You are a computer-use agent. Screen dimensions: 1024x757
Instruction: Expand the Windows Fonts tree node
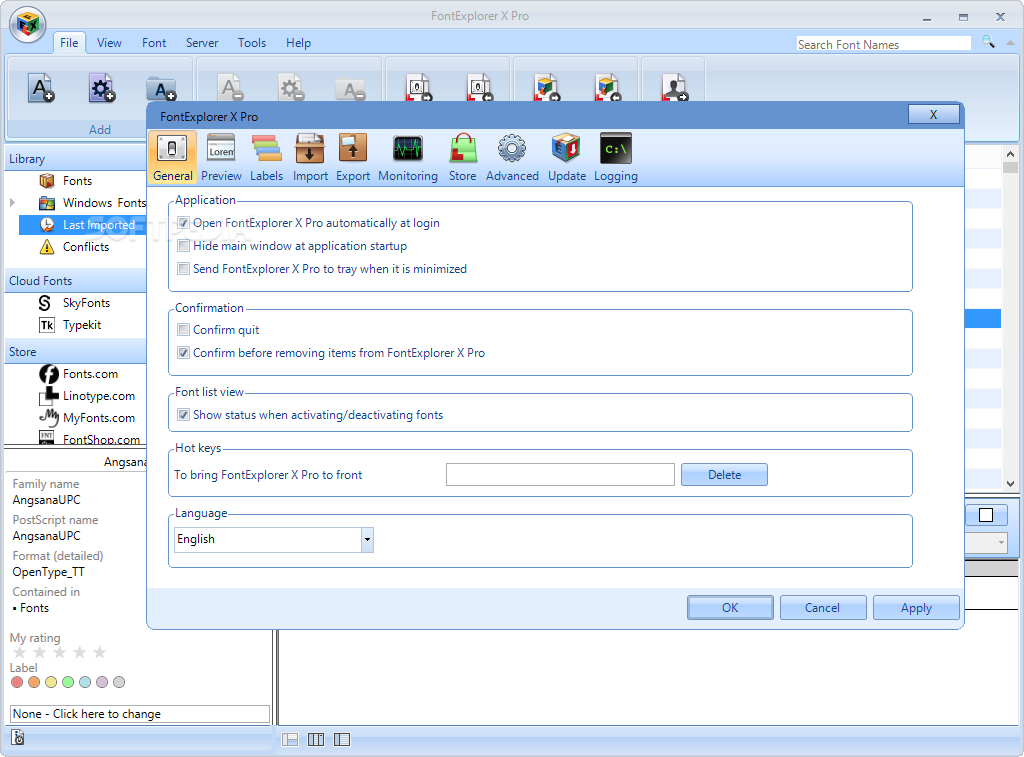pyautogui.click(x=12, y=203)
